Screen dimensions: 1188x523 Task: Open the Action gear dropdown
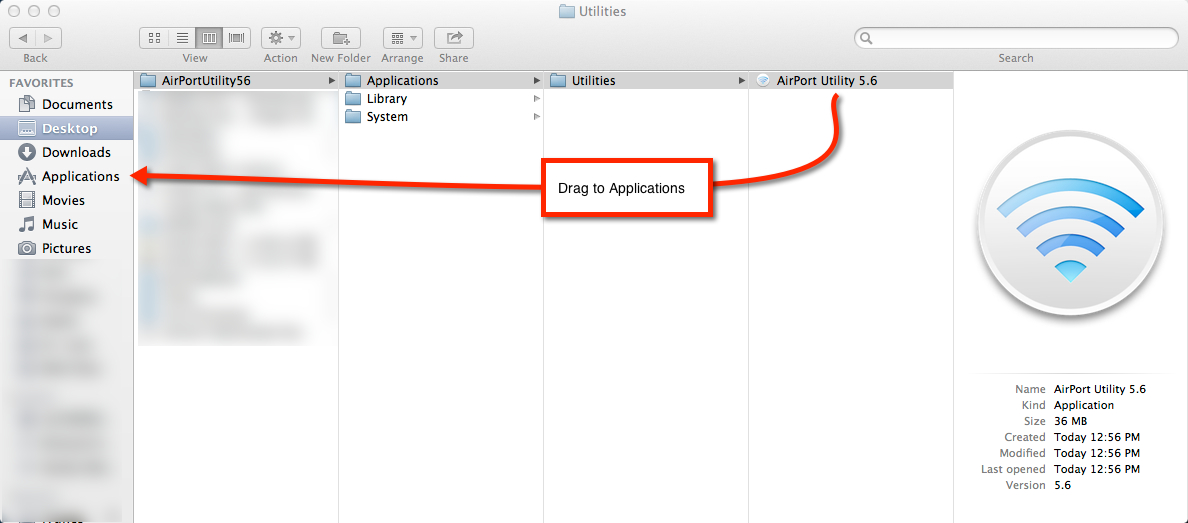coord(280,38)
